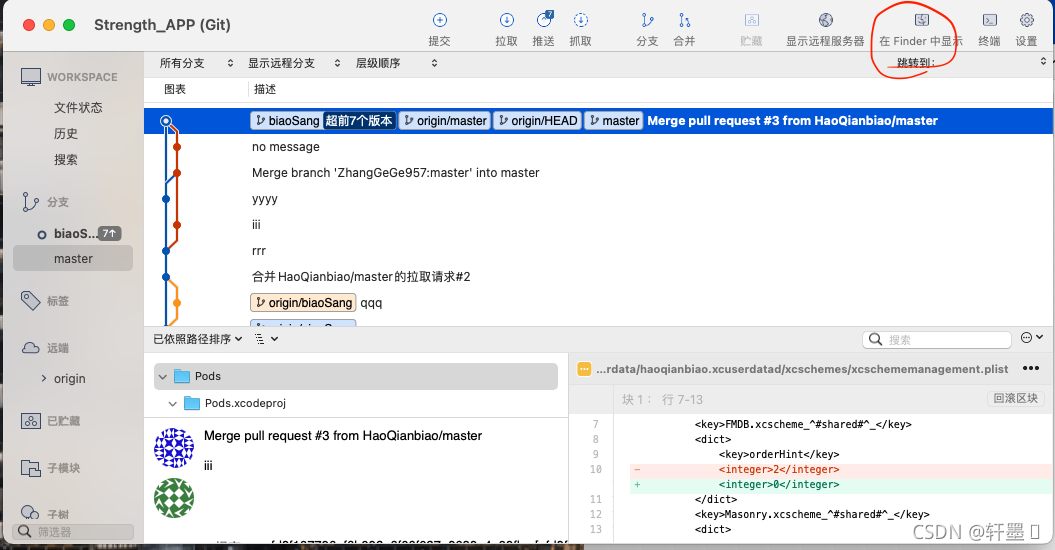Click the 子模块 submodule icon in sidebar
The width and height of the screenshot is (1055, 550).
tap(30, 468)
